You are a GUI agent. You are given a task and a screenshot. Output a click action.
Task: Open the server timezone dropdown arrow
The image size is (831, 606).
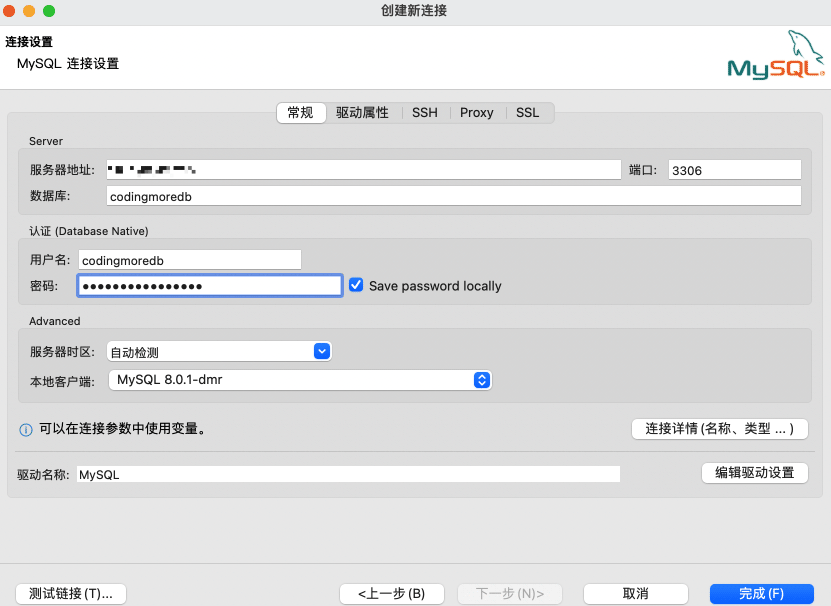click(322, 351)
